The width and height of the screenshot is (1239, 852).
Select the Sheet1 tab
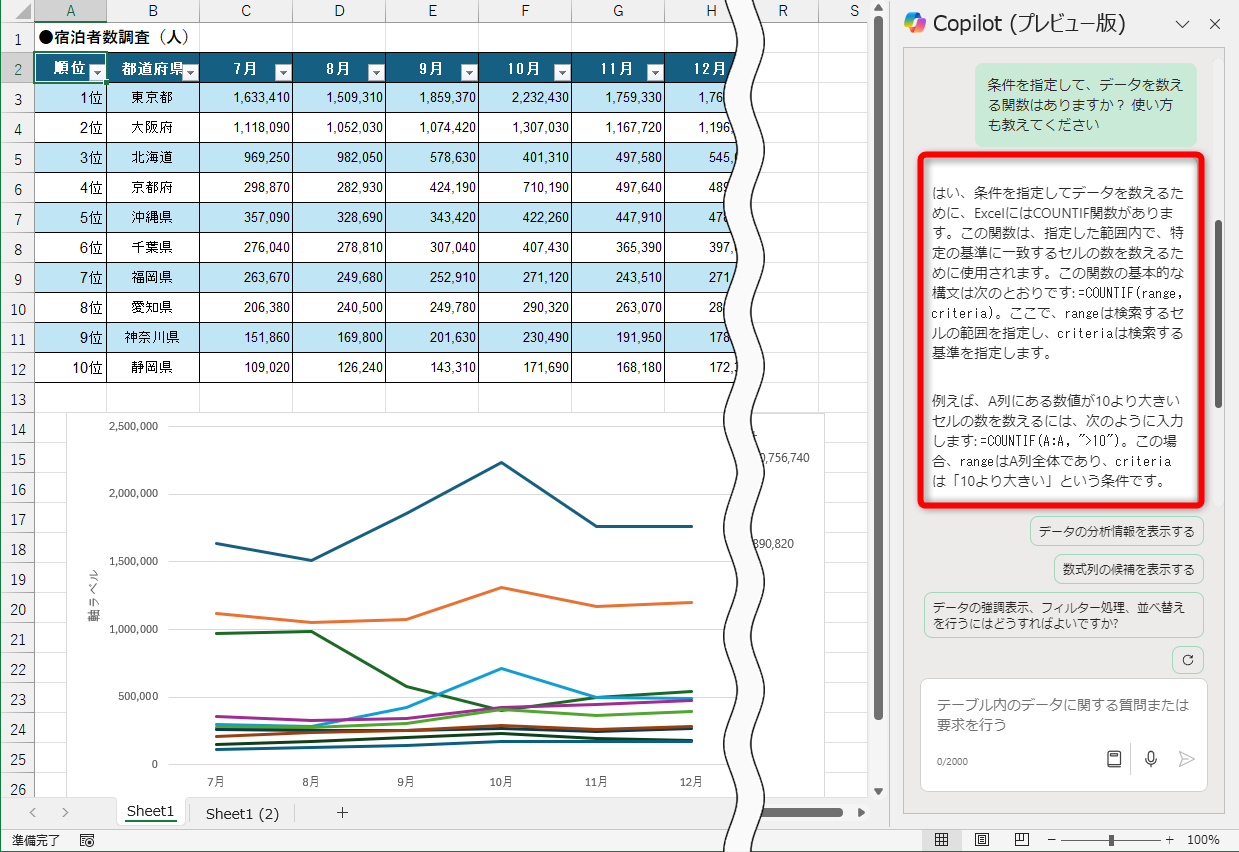coord(150,812)
